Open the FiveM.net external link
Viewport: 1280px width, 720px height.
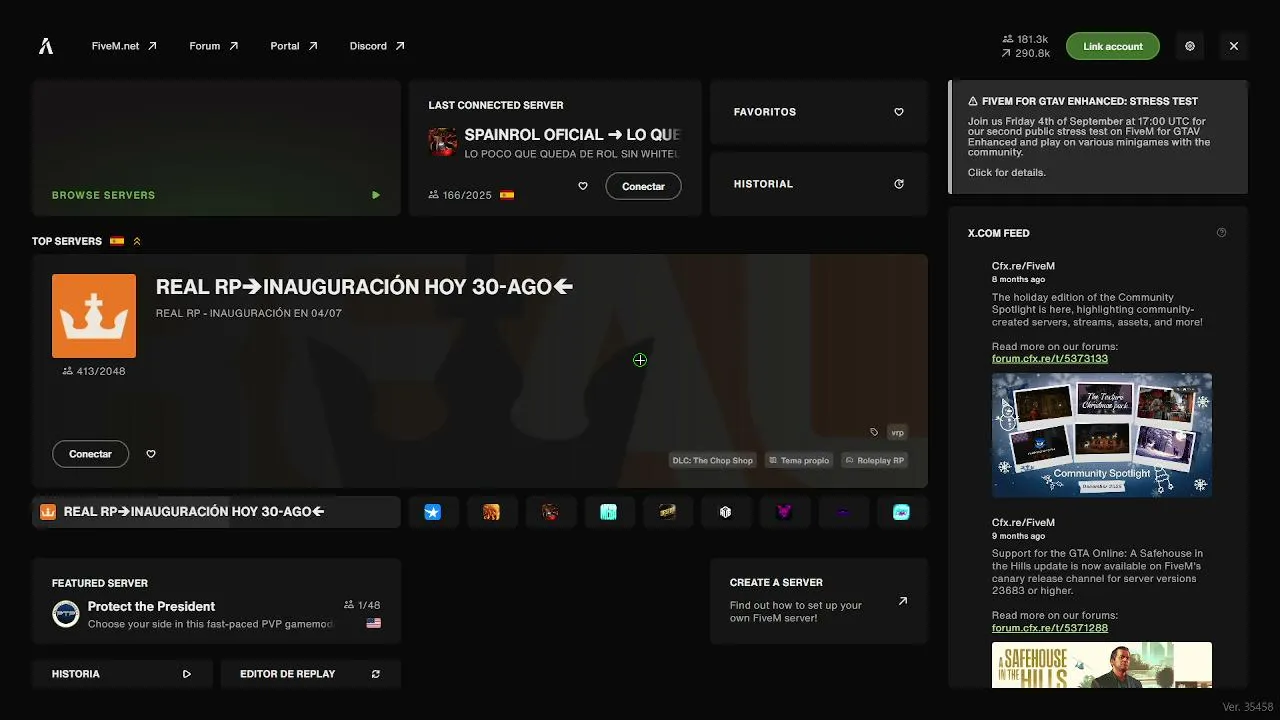(x=124, y=46)
